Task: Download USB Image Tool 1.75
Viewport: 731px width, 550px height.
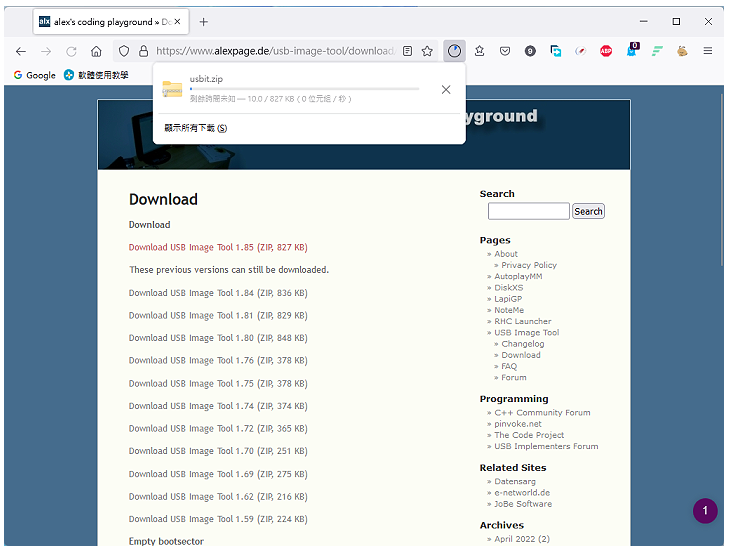Action: point(218,384)
